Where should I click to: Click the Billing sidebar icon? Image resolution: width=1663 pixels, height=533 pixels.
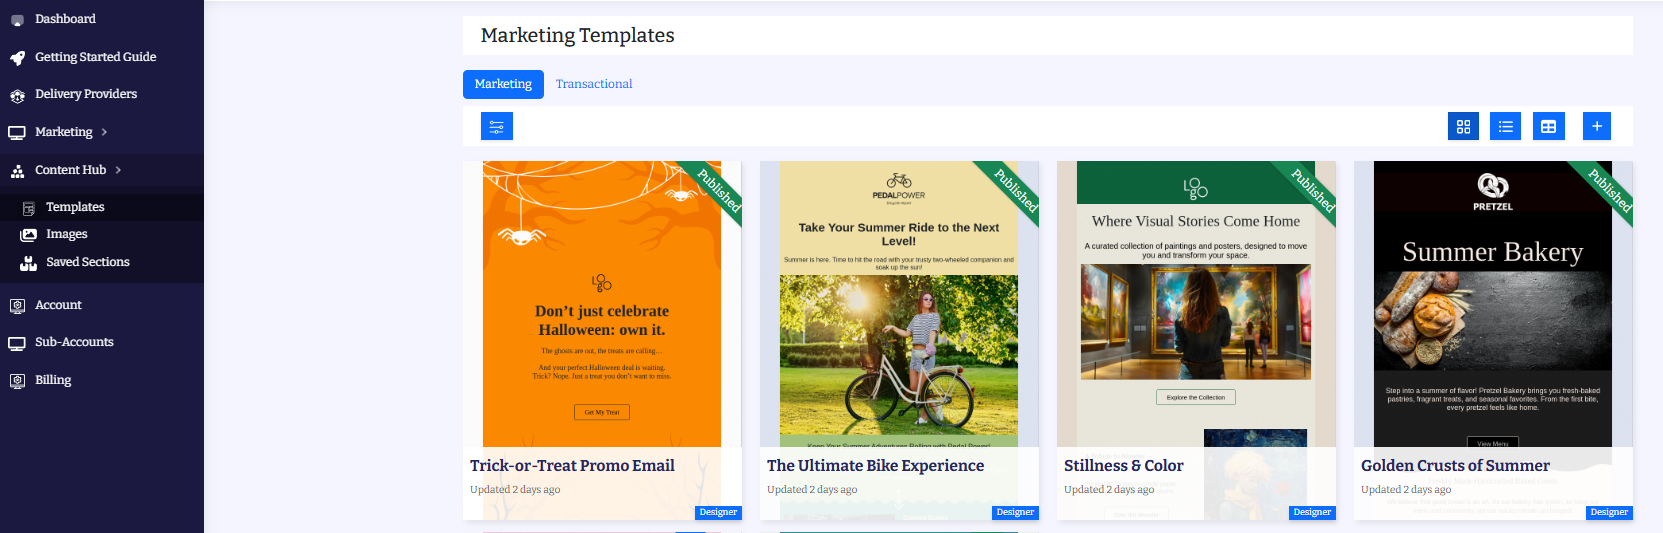click(x=17, y=381)
